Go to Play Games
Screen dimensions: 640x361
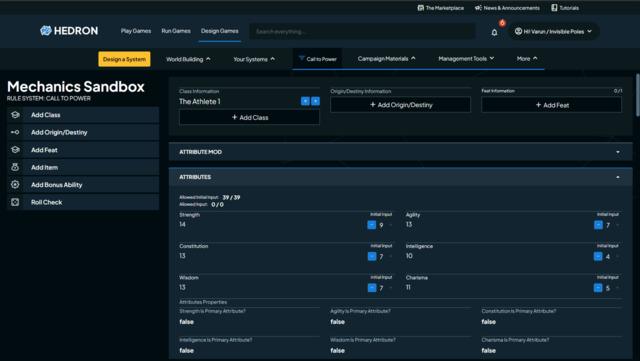pyautogui.click(x=136, y=31)
